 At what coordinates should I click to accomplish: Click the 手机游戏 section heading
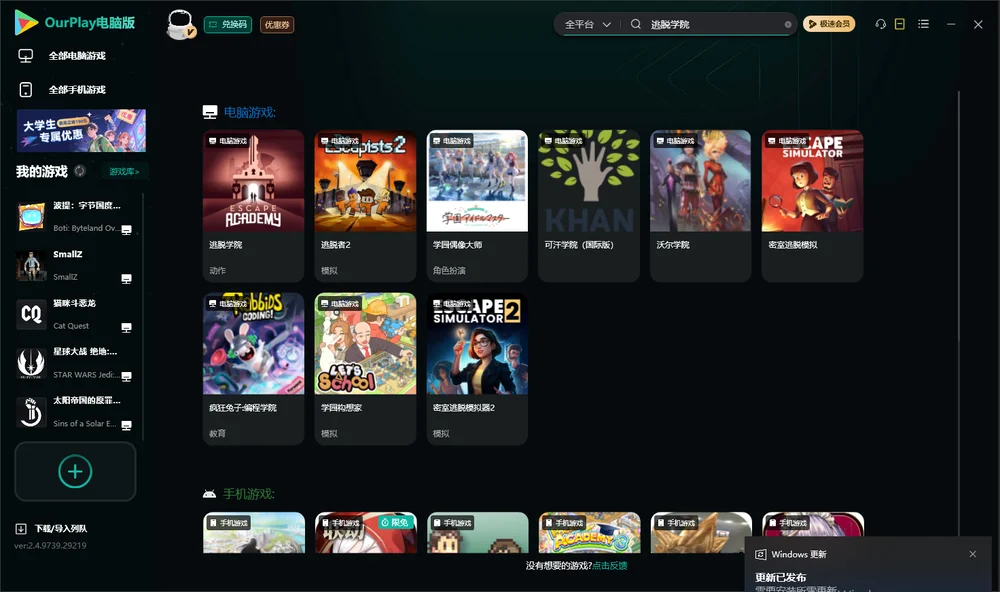point(249,494)
